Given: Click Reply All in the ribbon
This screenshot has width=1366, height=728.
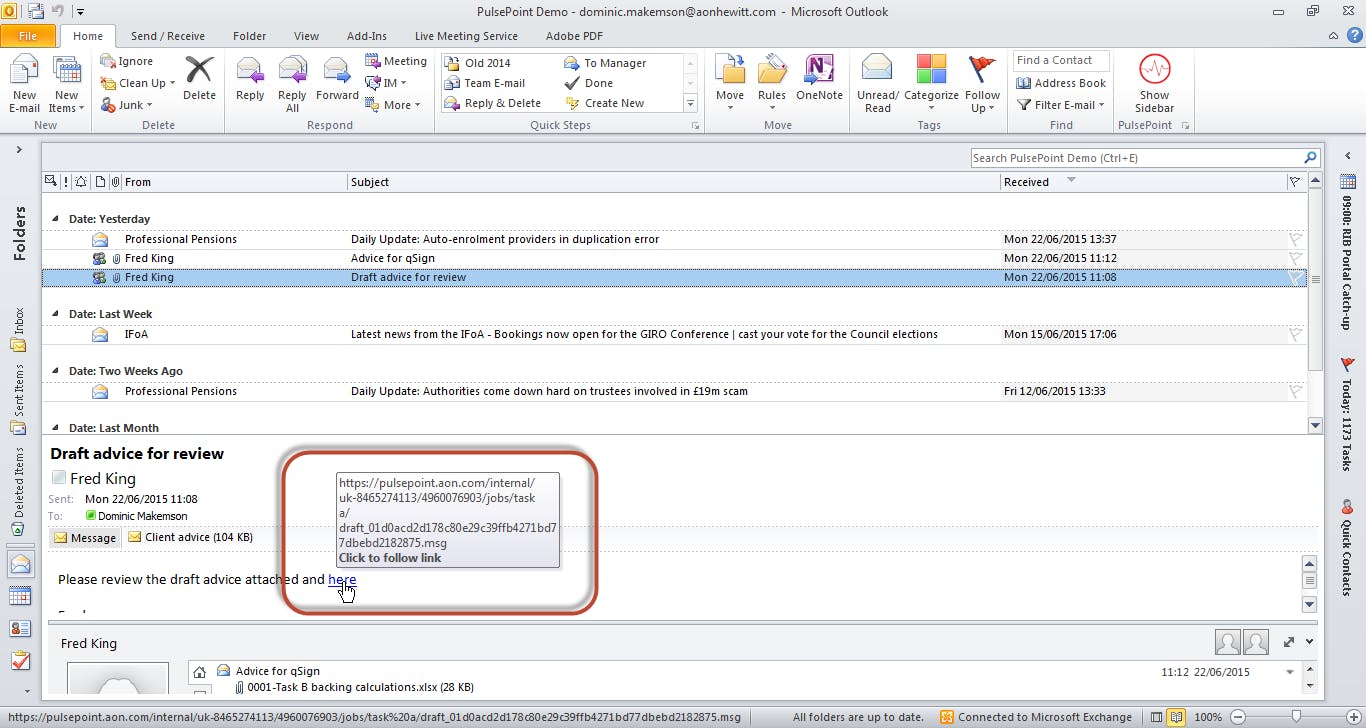Looking at the screenshot, I should click(293, 85).
